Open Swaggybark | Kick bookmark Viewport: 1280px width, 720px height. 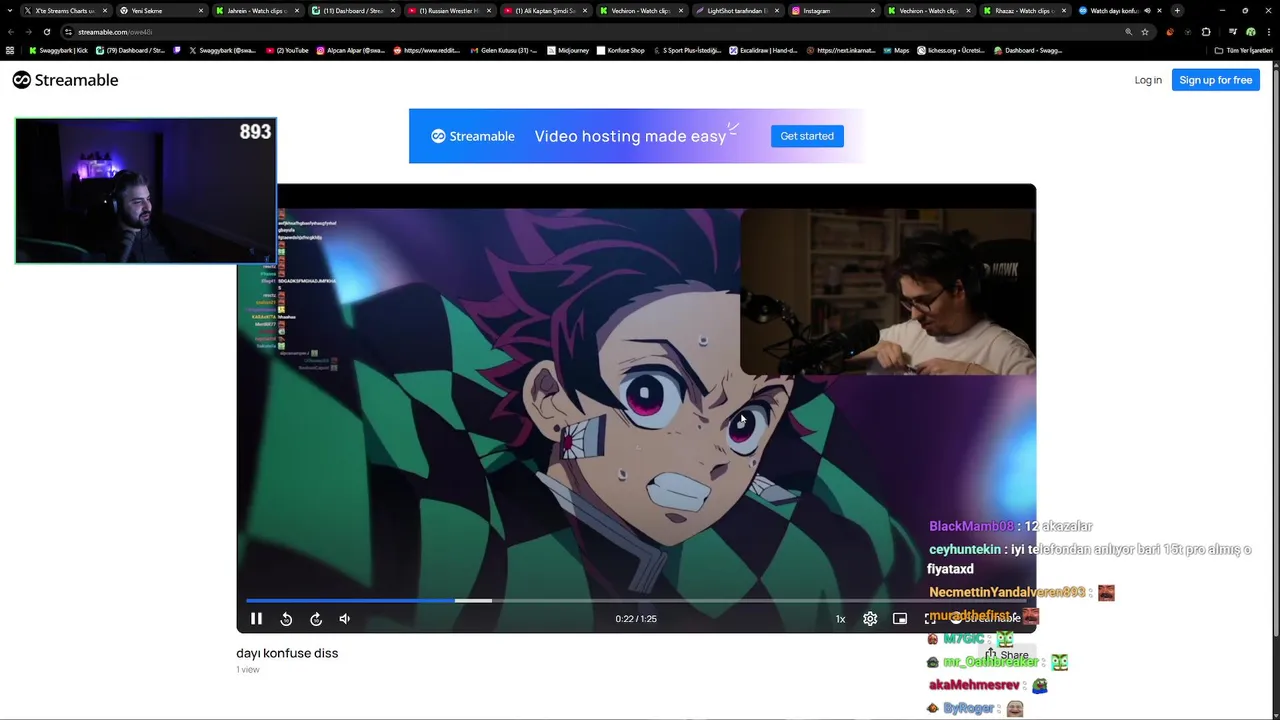click(x=58, y=50)
